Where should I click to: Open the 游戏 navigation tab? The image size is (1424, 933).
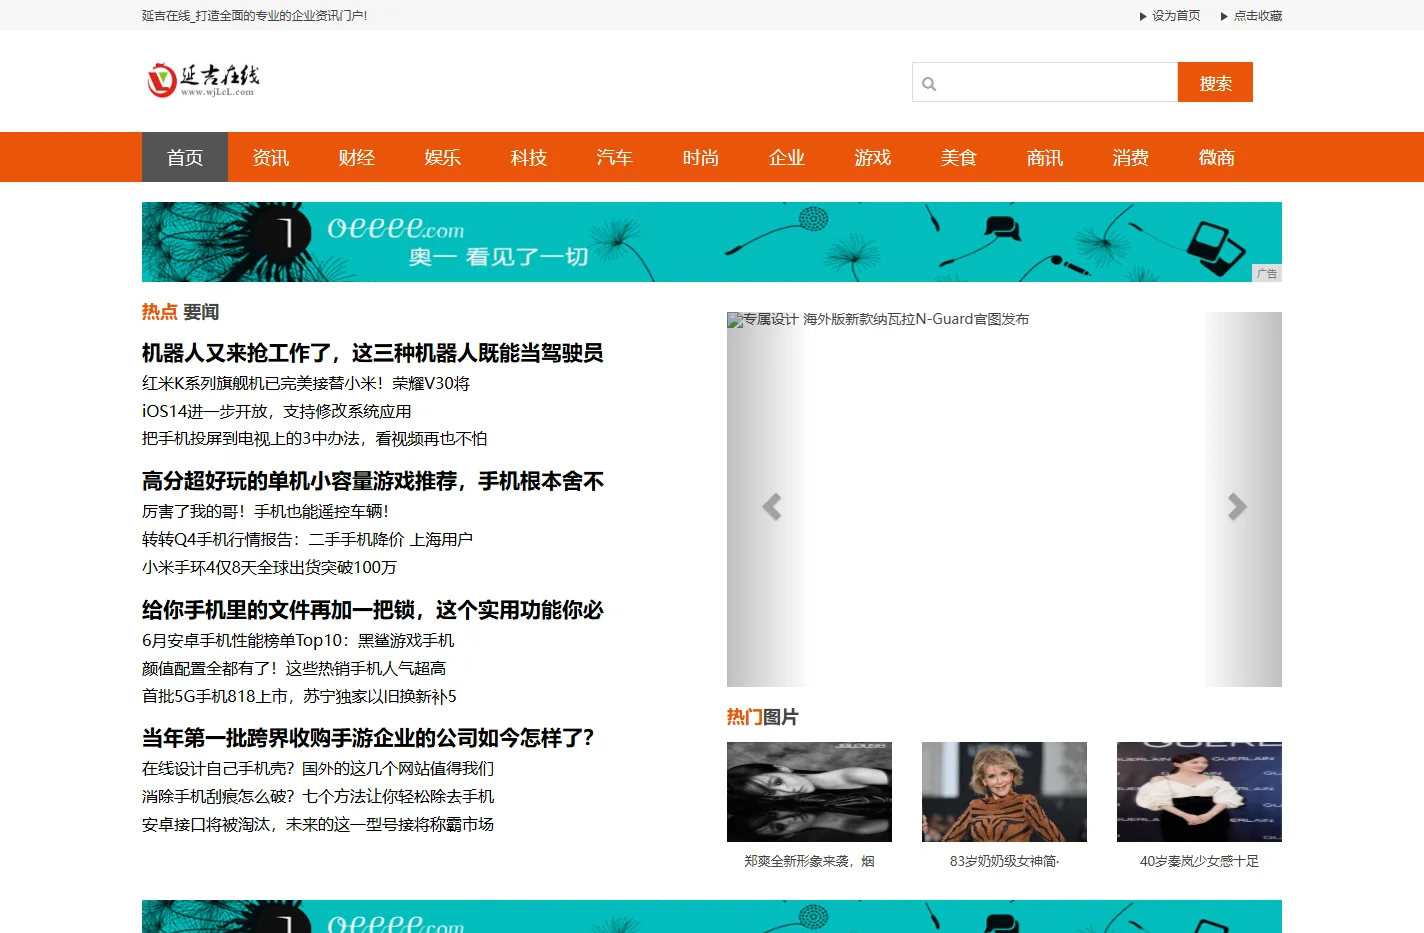(873, 157)
